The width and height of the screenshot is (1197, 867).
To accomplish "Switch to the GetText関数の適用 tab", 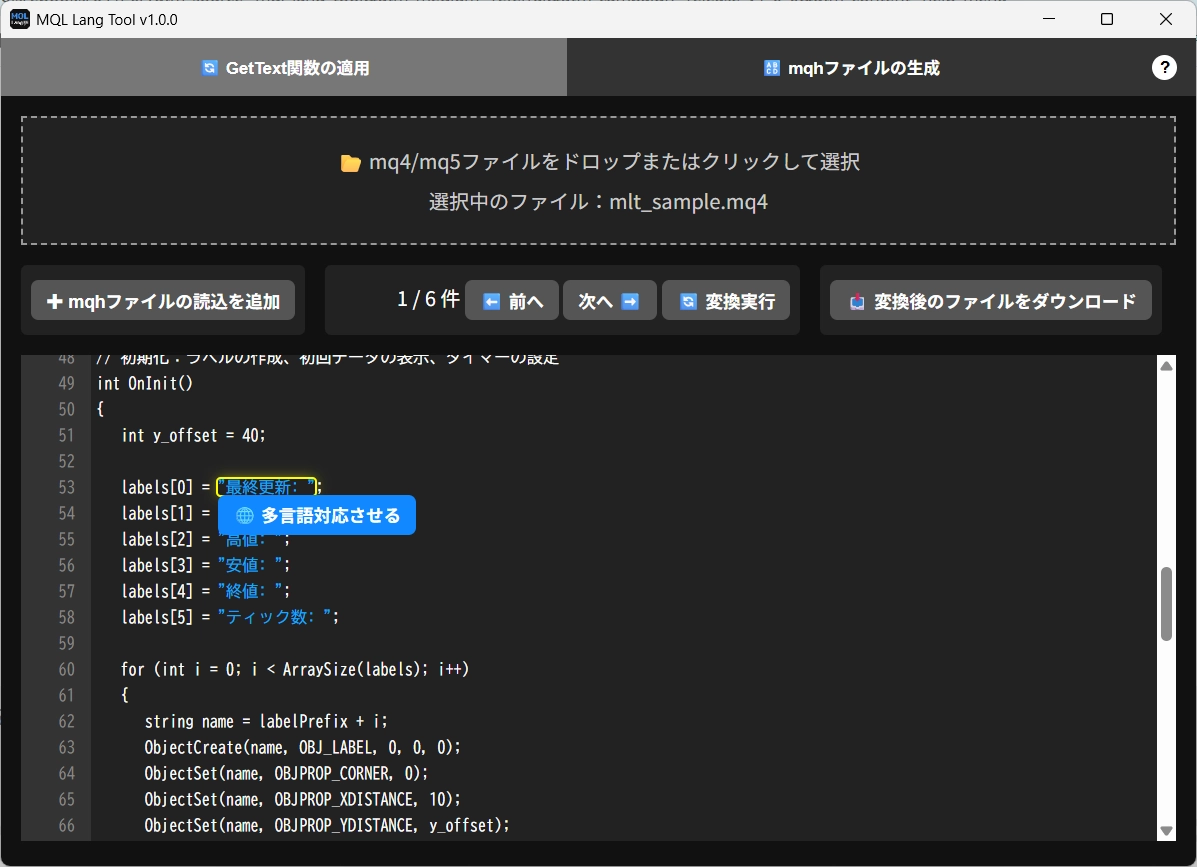I will point(284,68).
